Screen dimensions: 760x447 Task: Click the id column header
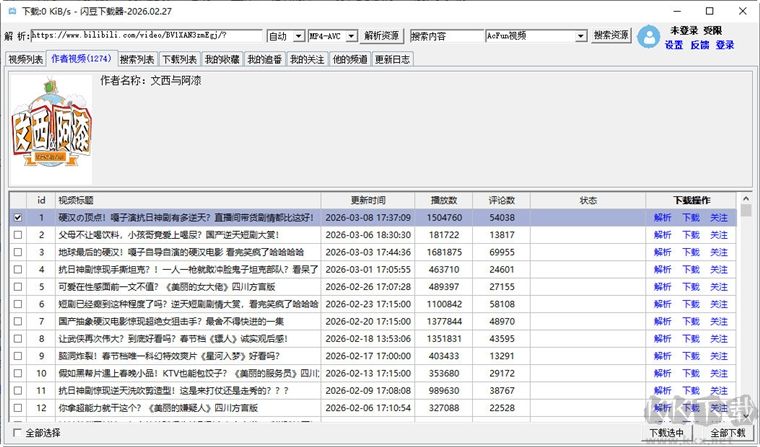pyautogui.click(x=41, y=200)
